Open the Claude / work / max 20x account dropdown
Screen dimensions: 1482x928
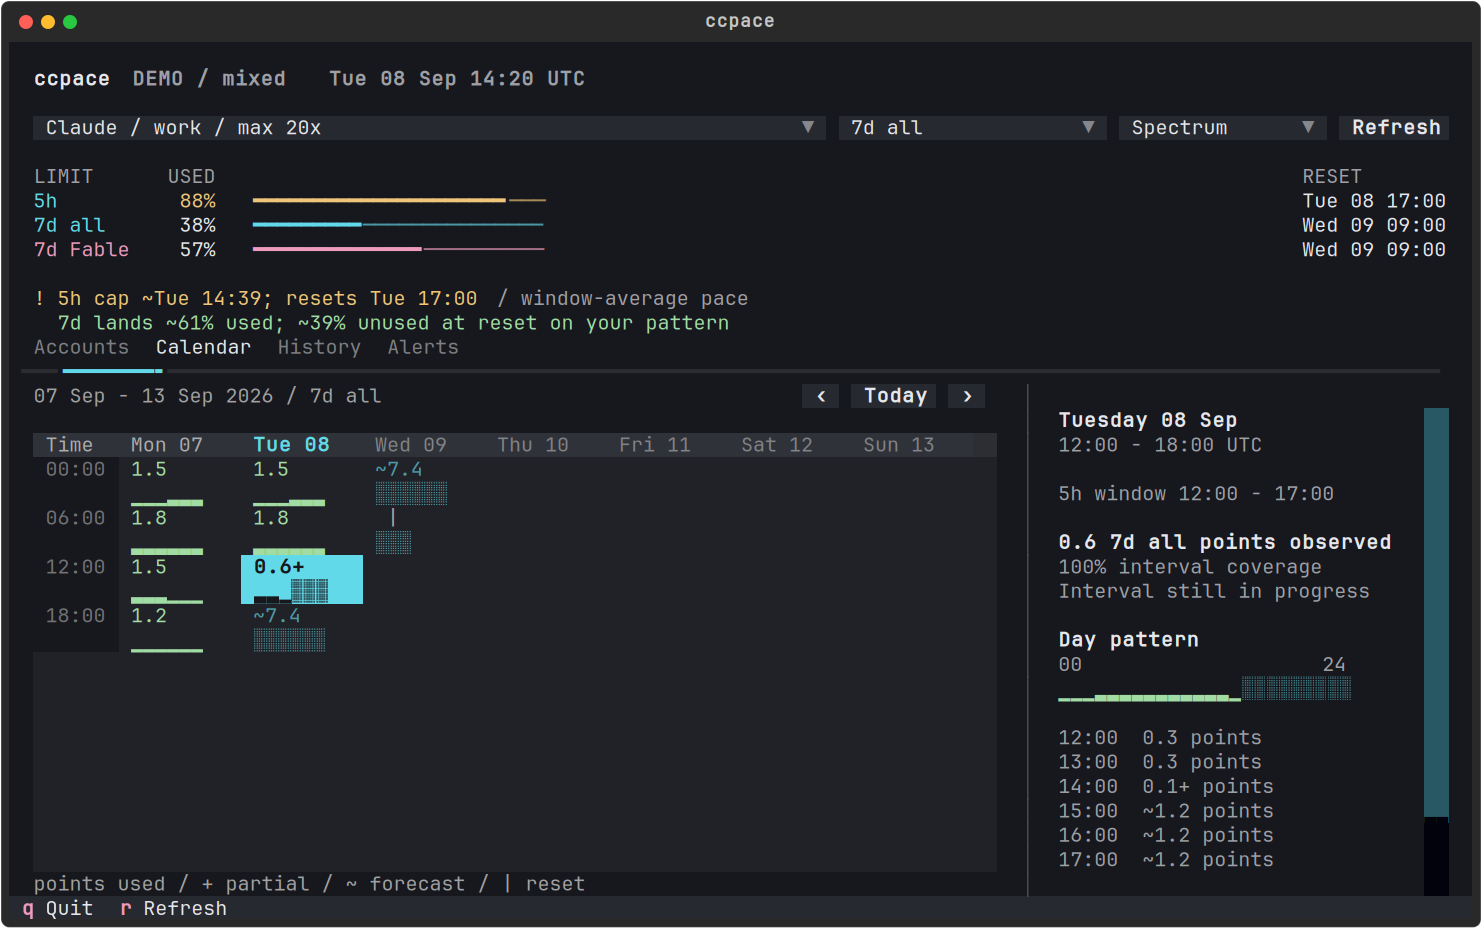[429, 128]
